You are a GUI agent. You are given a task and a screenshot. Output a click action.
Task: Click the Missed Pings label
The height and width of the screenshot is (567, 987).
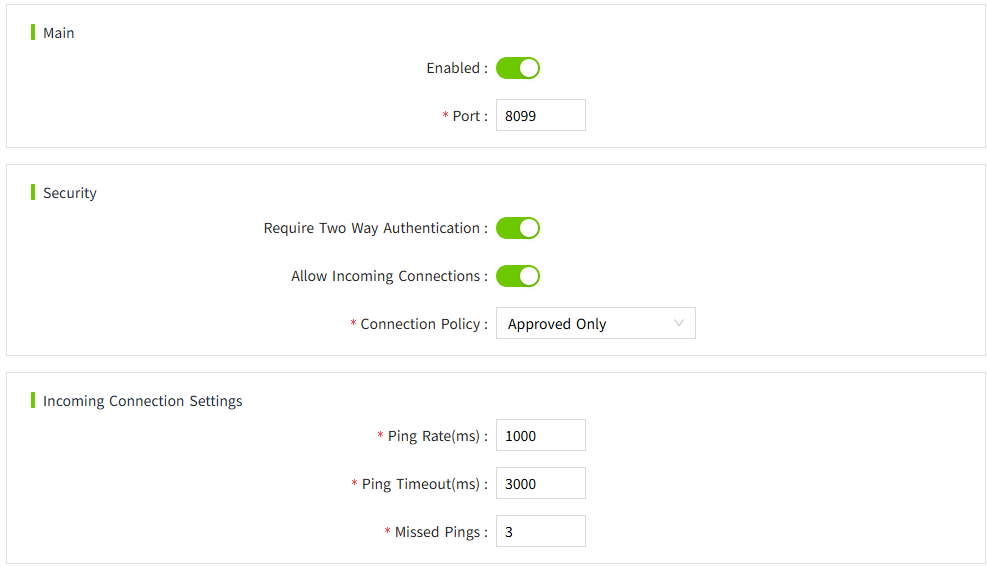tap(438, 532)
